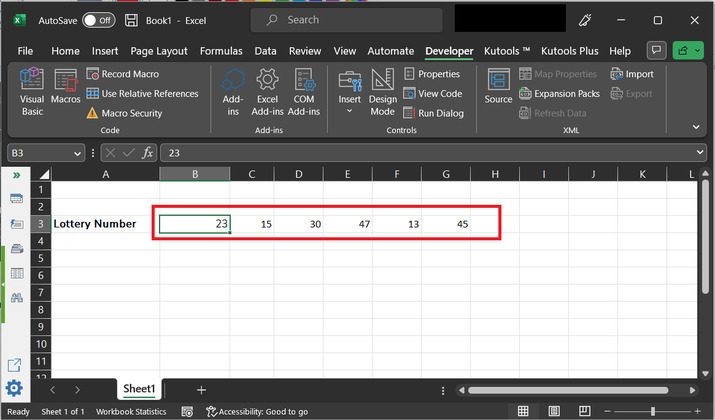Click the Macros icon
This screenshot has width=715, height=420.
[66, 87]
